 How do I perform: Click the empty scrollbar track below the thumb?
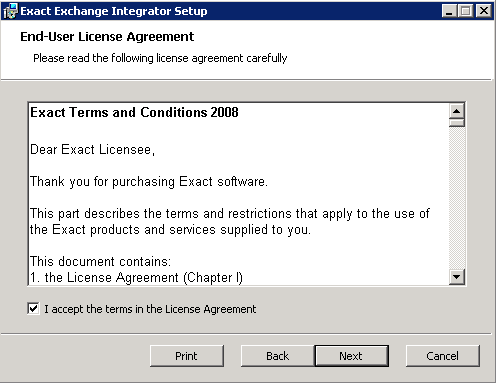pos(457,198)
